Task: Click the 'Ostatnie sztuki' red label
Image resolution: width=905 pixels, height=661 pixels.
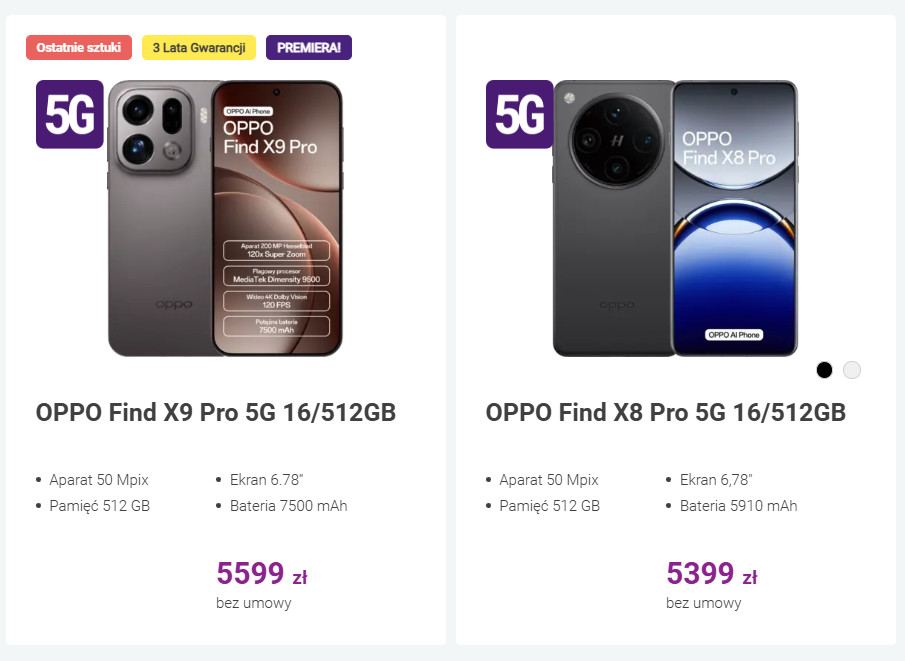Action: [x=79, y=47]
